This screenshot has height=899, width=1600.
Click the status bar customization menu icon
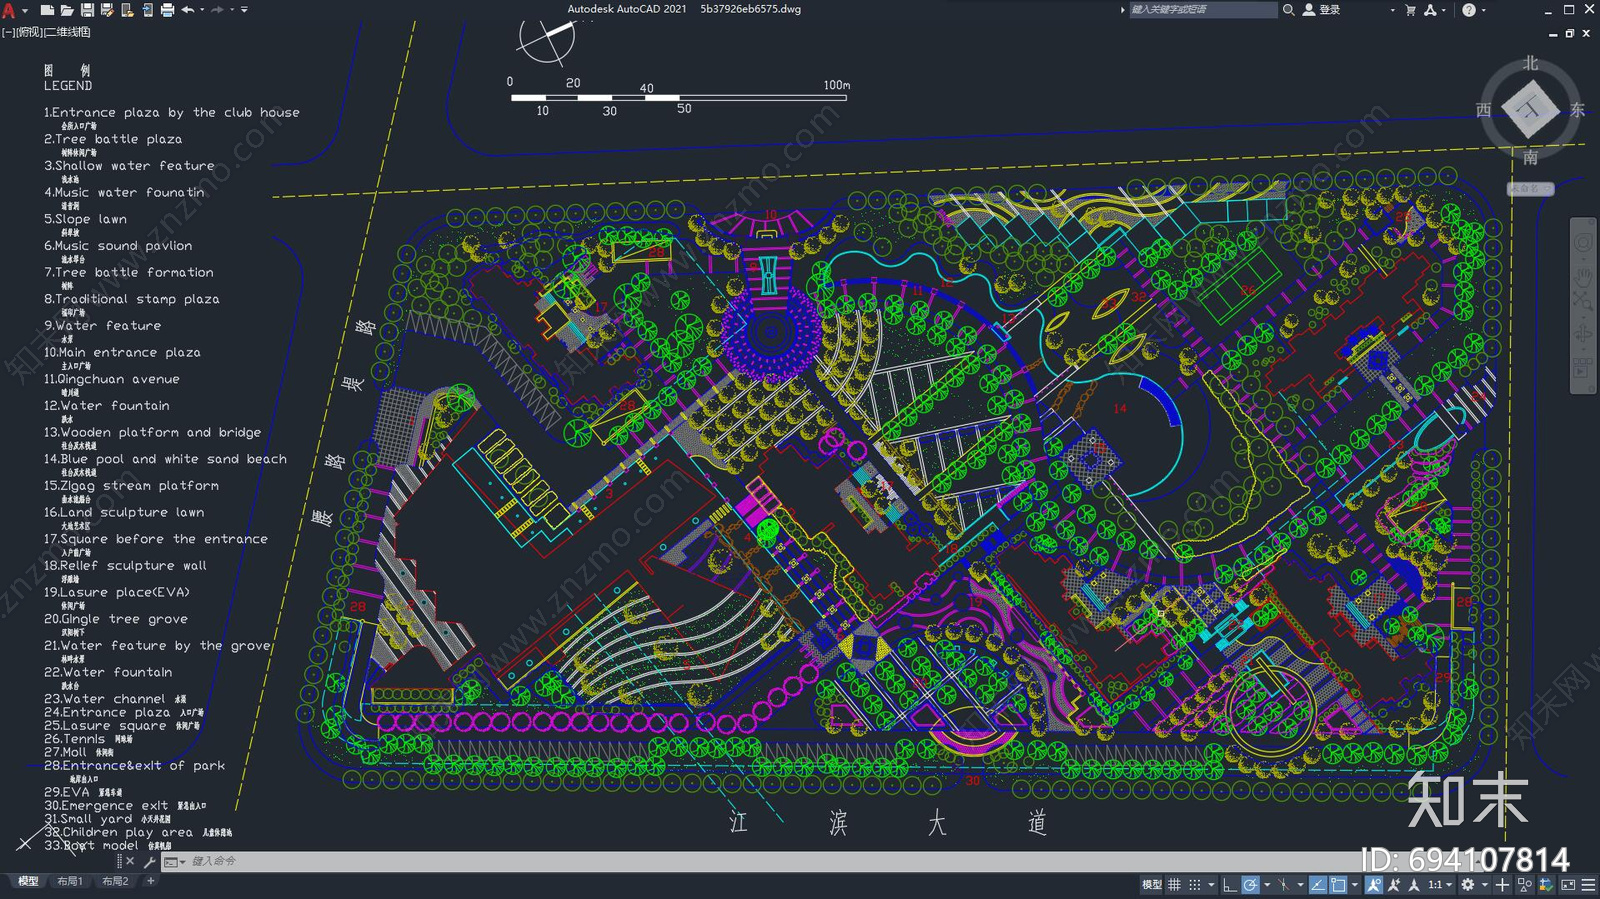click(x=1588, y=885)
